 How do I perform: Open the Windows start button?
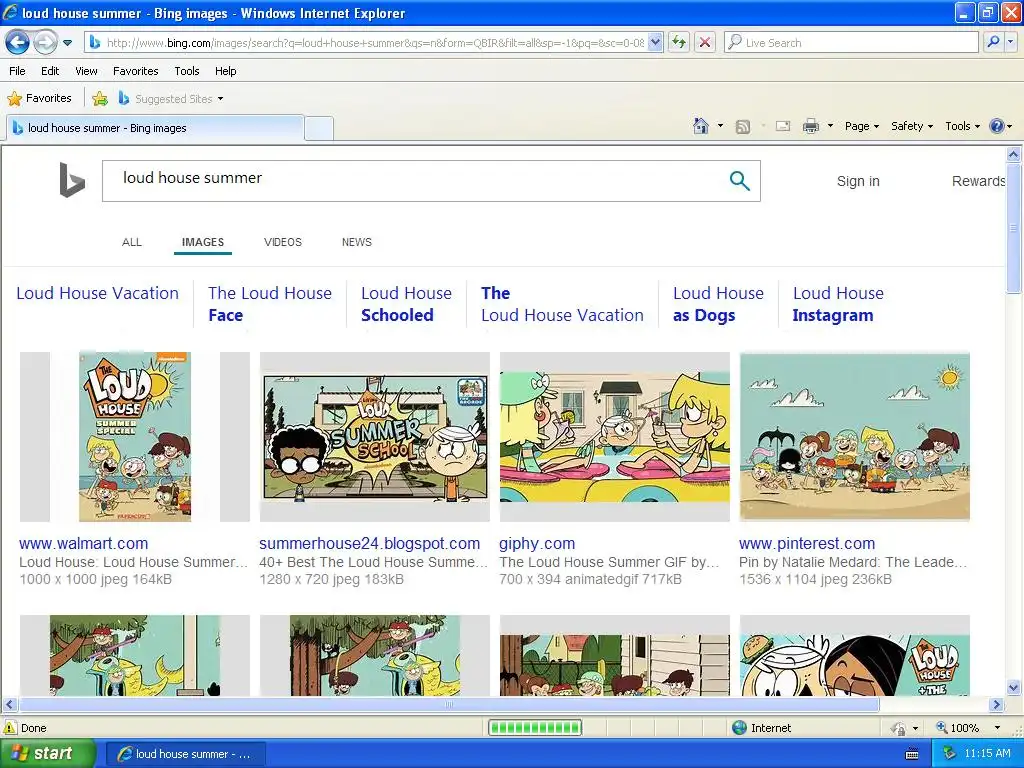coord(47,754)
